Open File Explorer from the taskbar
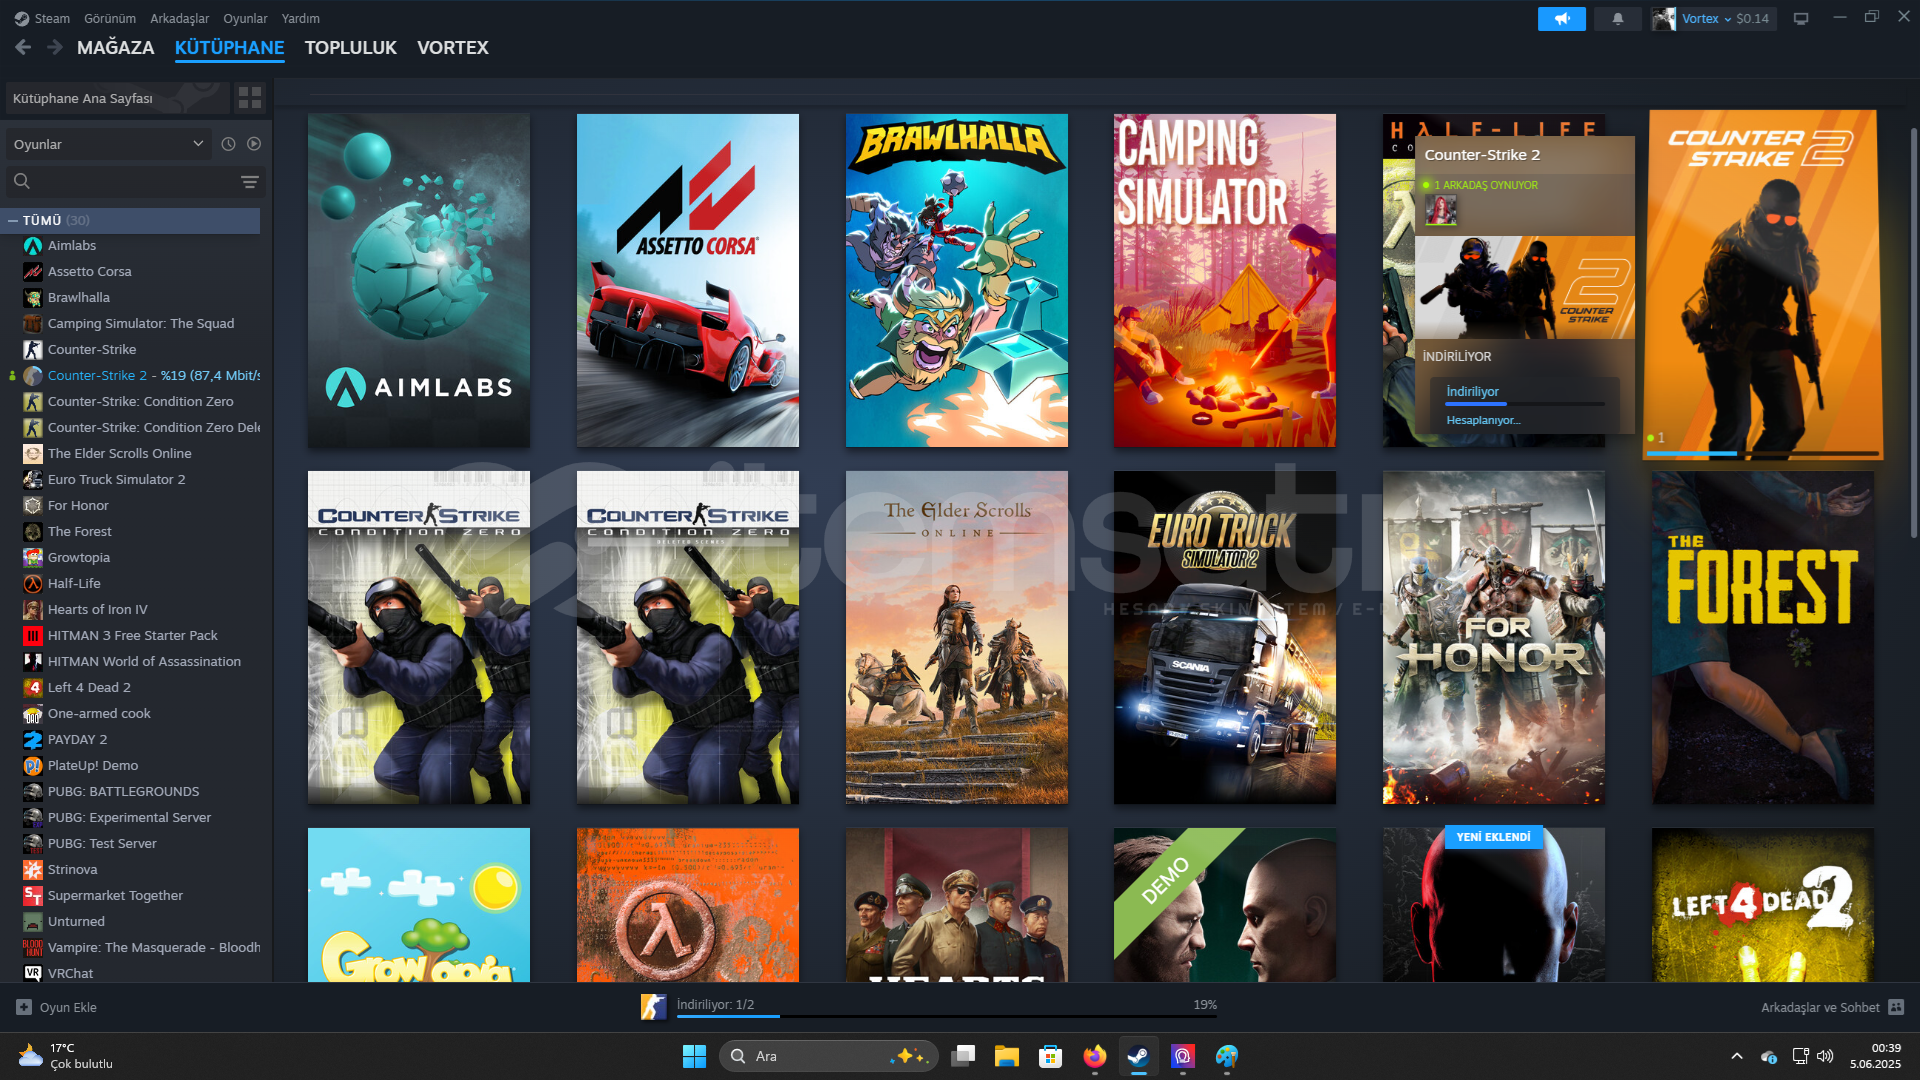This screenshot has height=1080, width=1920. click(1006, 1056)
